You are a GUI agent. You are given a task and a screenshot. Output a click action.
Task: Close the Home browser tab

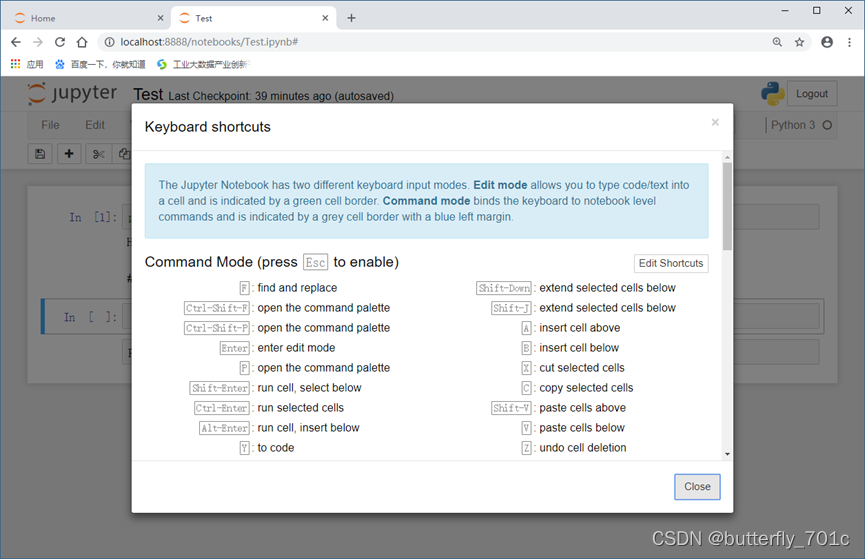click(x=160, y=18)
